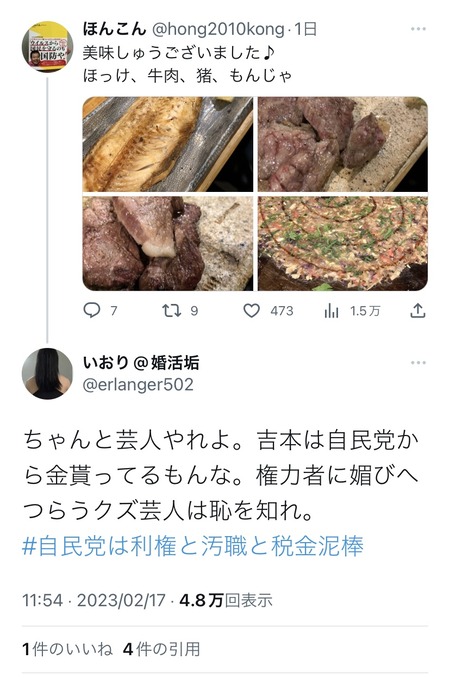The image size is (450, 678).
Task: Open the monjayaki photo thumbnail
Action: [x=343, y=243]
